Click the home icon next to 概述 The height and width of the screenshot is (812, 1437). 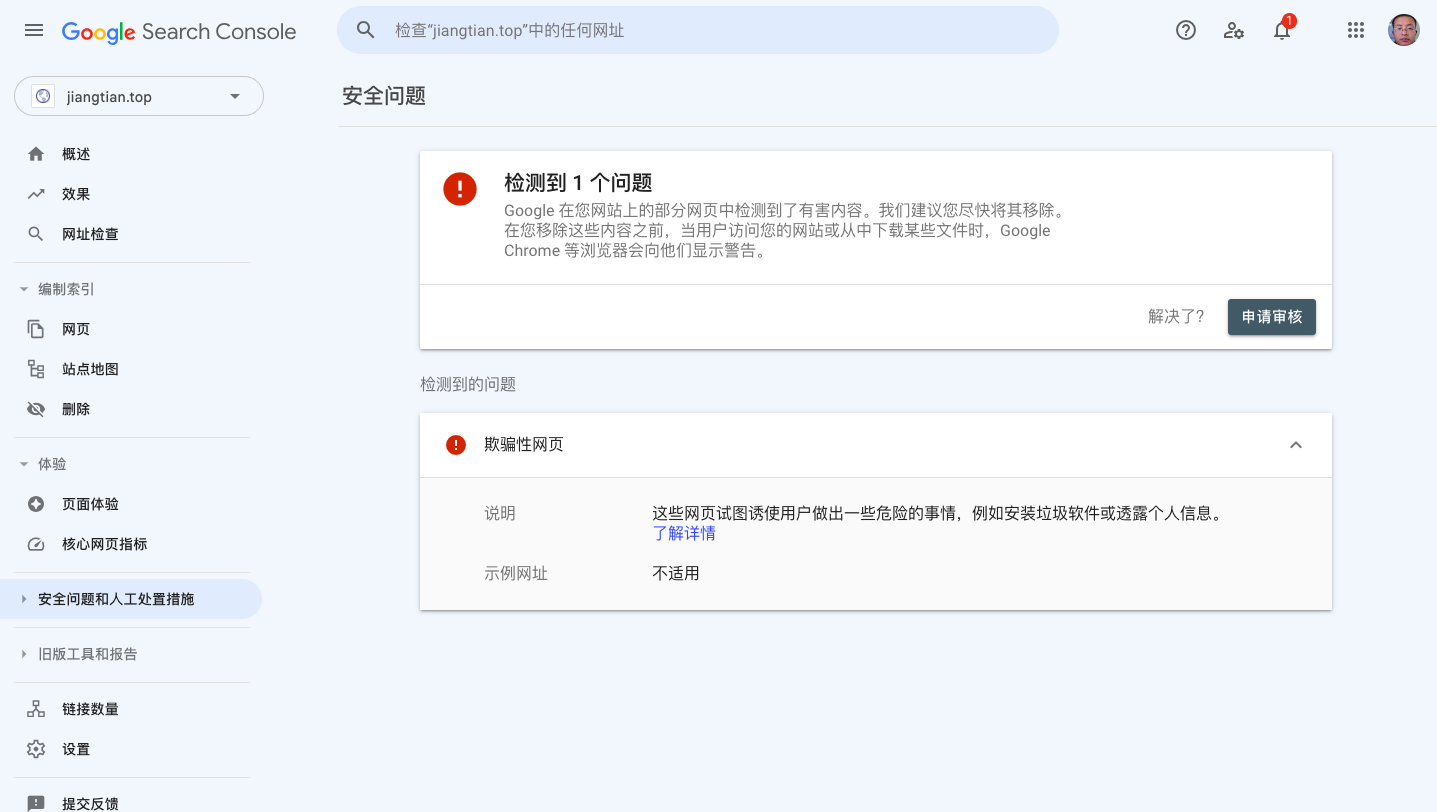[x=36, y=154]
